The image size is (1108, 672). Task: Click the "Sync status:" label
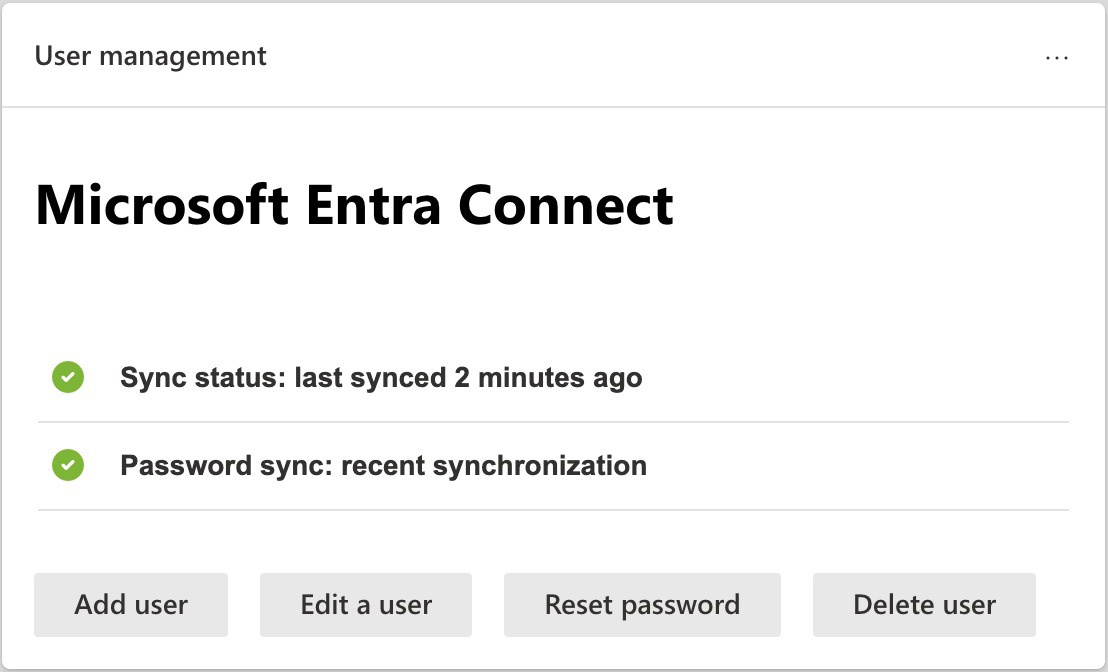coord(203,378)
